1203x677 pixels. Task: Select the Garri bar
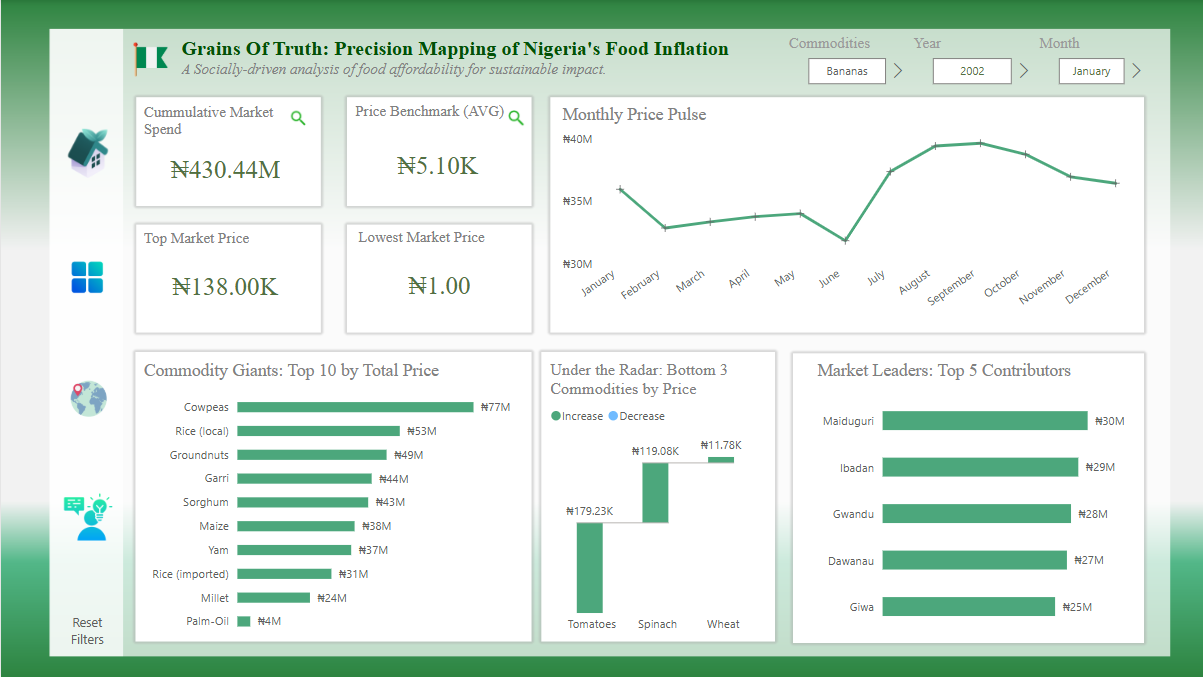304,479
